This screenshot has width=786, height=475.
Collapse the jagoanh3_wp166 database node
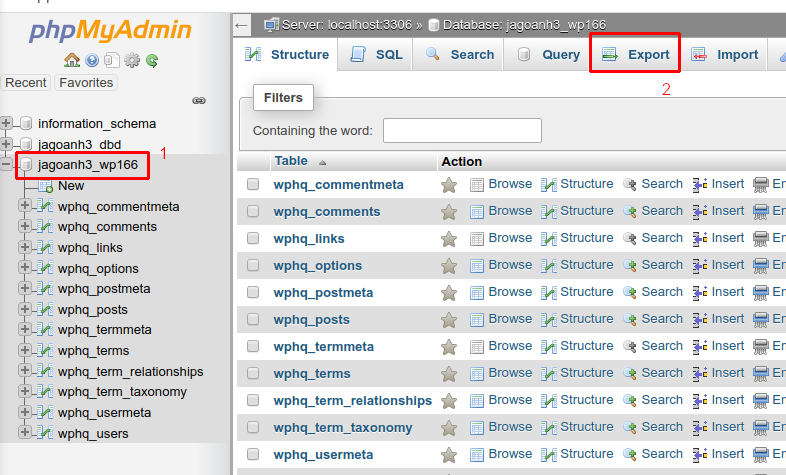[x=8, y=165]
